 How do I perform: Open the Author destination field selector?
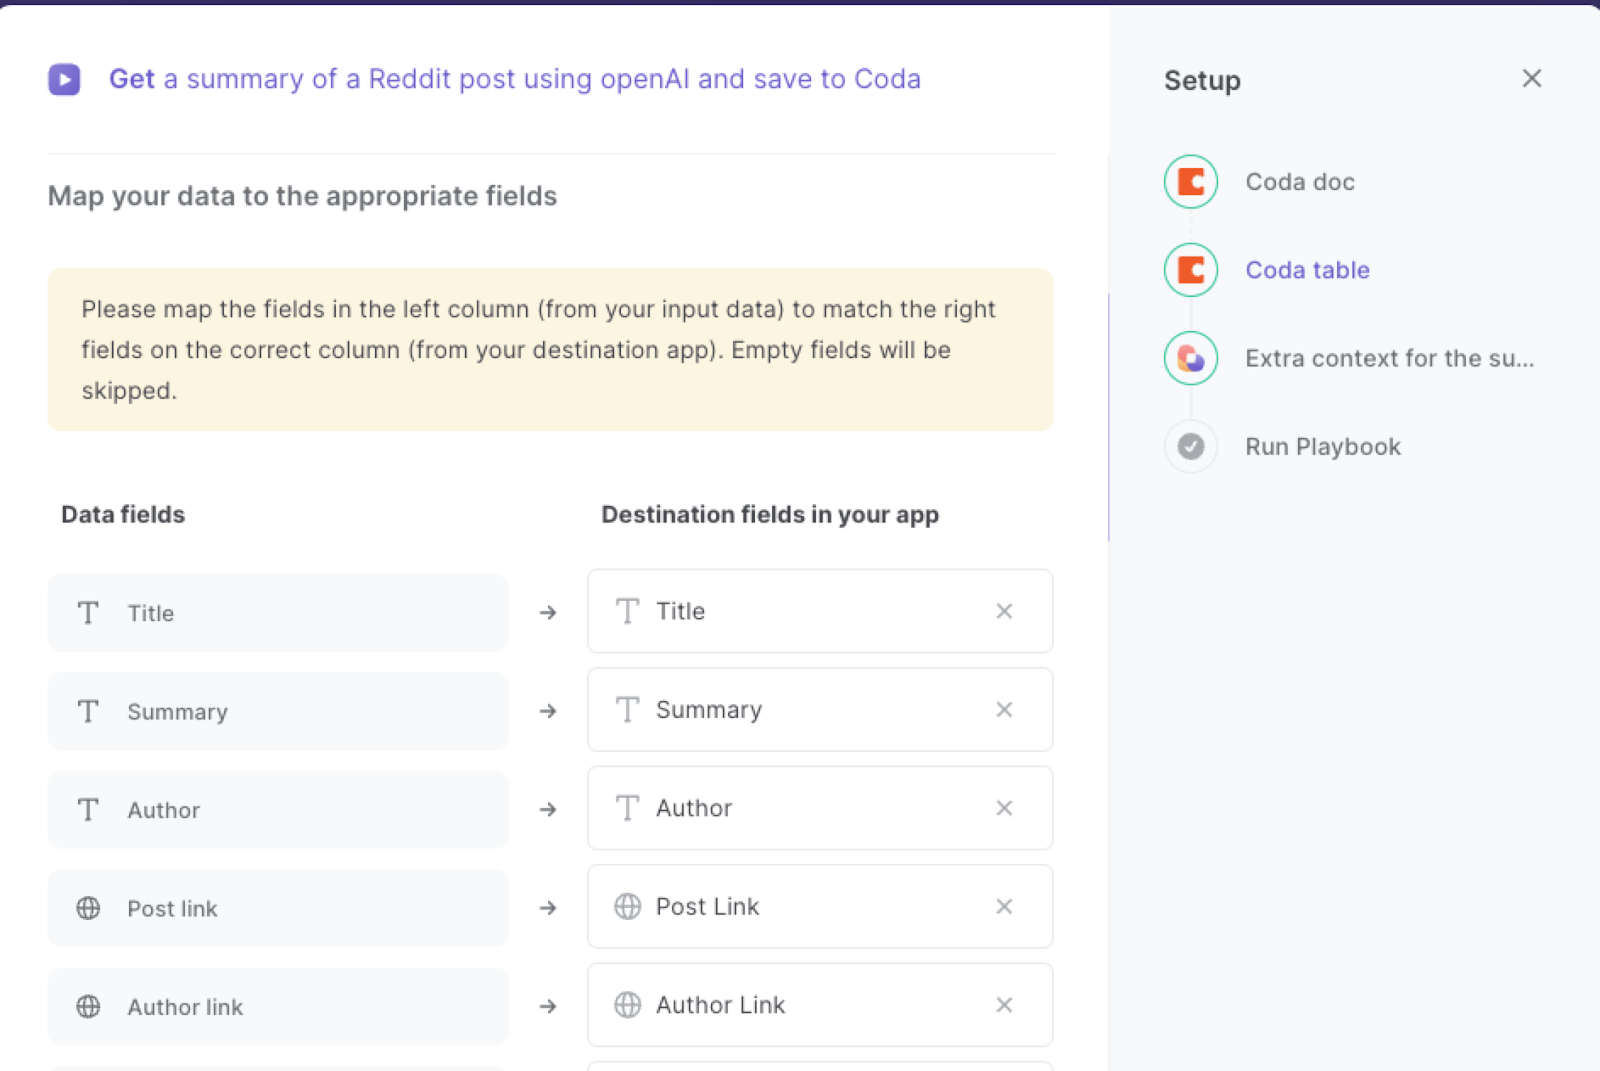pos(790,808)
